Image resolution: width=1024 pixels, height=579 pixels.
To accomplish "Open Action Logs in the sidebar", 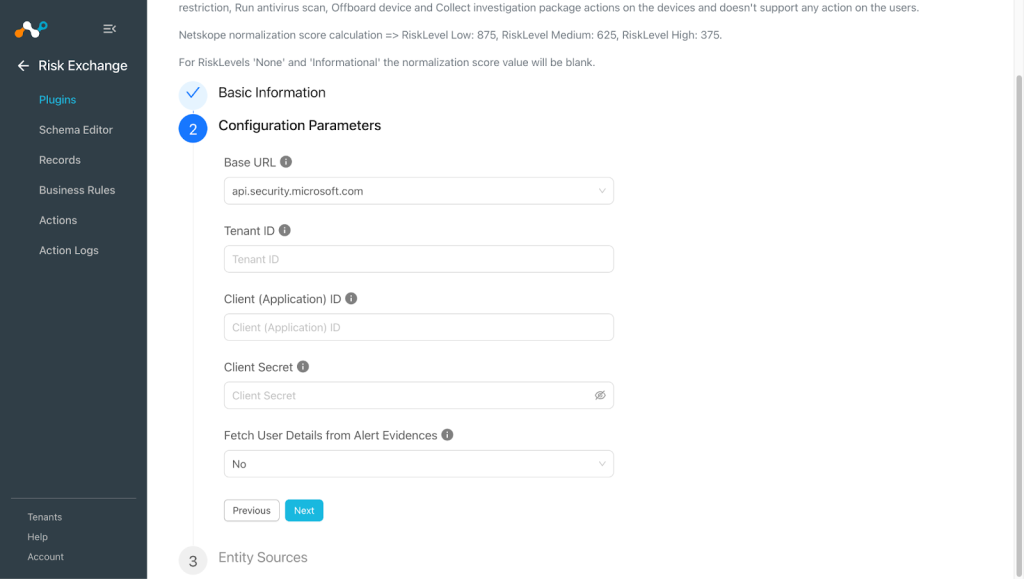I will [x=69, y=251].
